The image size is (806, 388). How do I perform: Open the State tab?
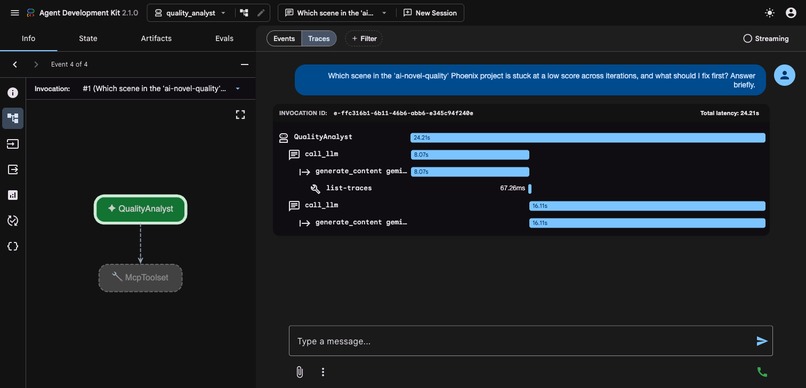click(x=88, y=39)
